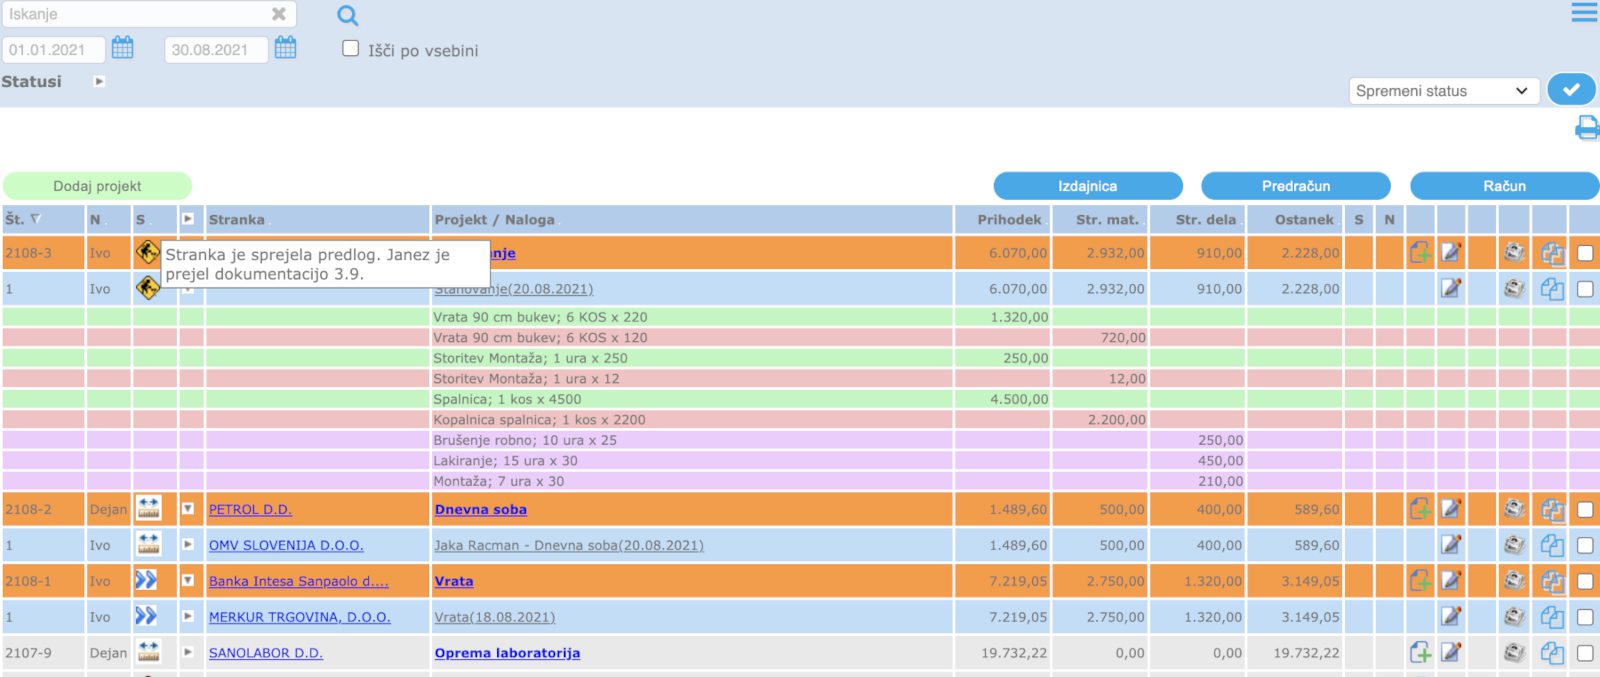Tick the checkbox for project 2108-3 row

tap(1585, 253)
